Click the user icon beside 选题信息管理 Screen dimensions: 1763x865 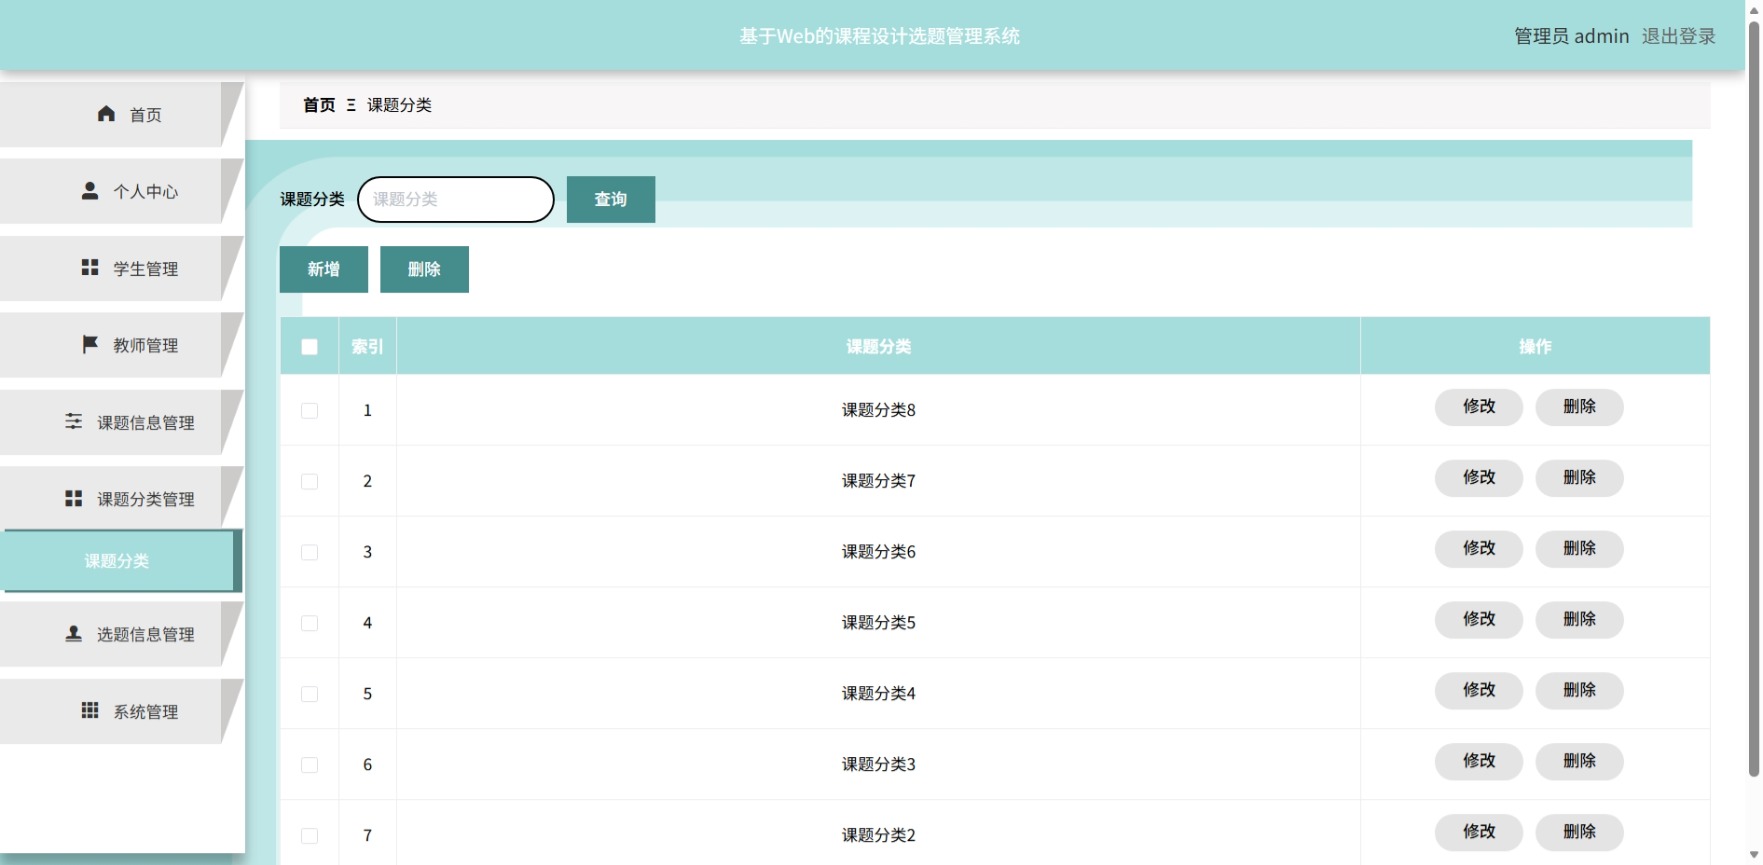pos(74,633)
